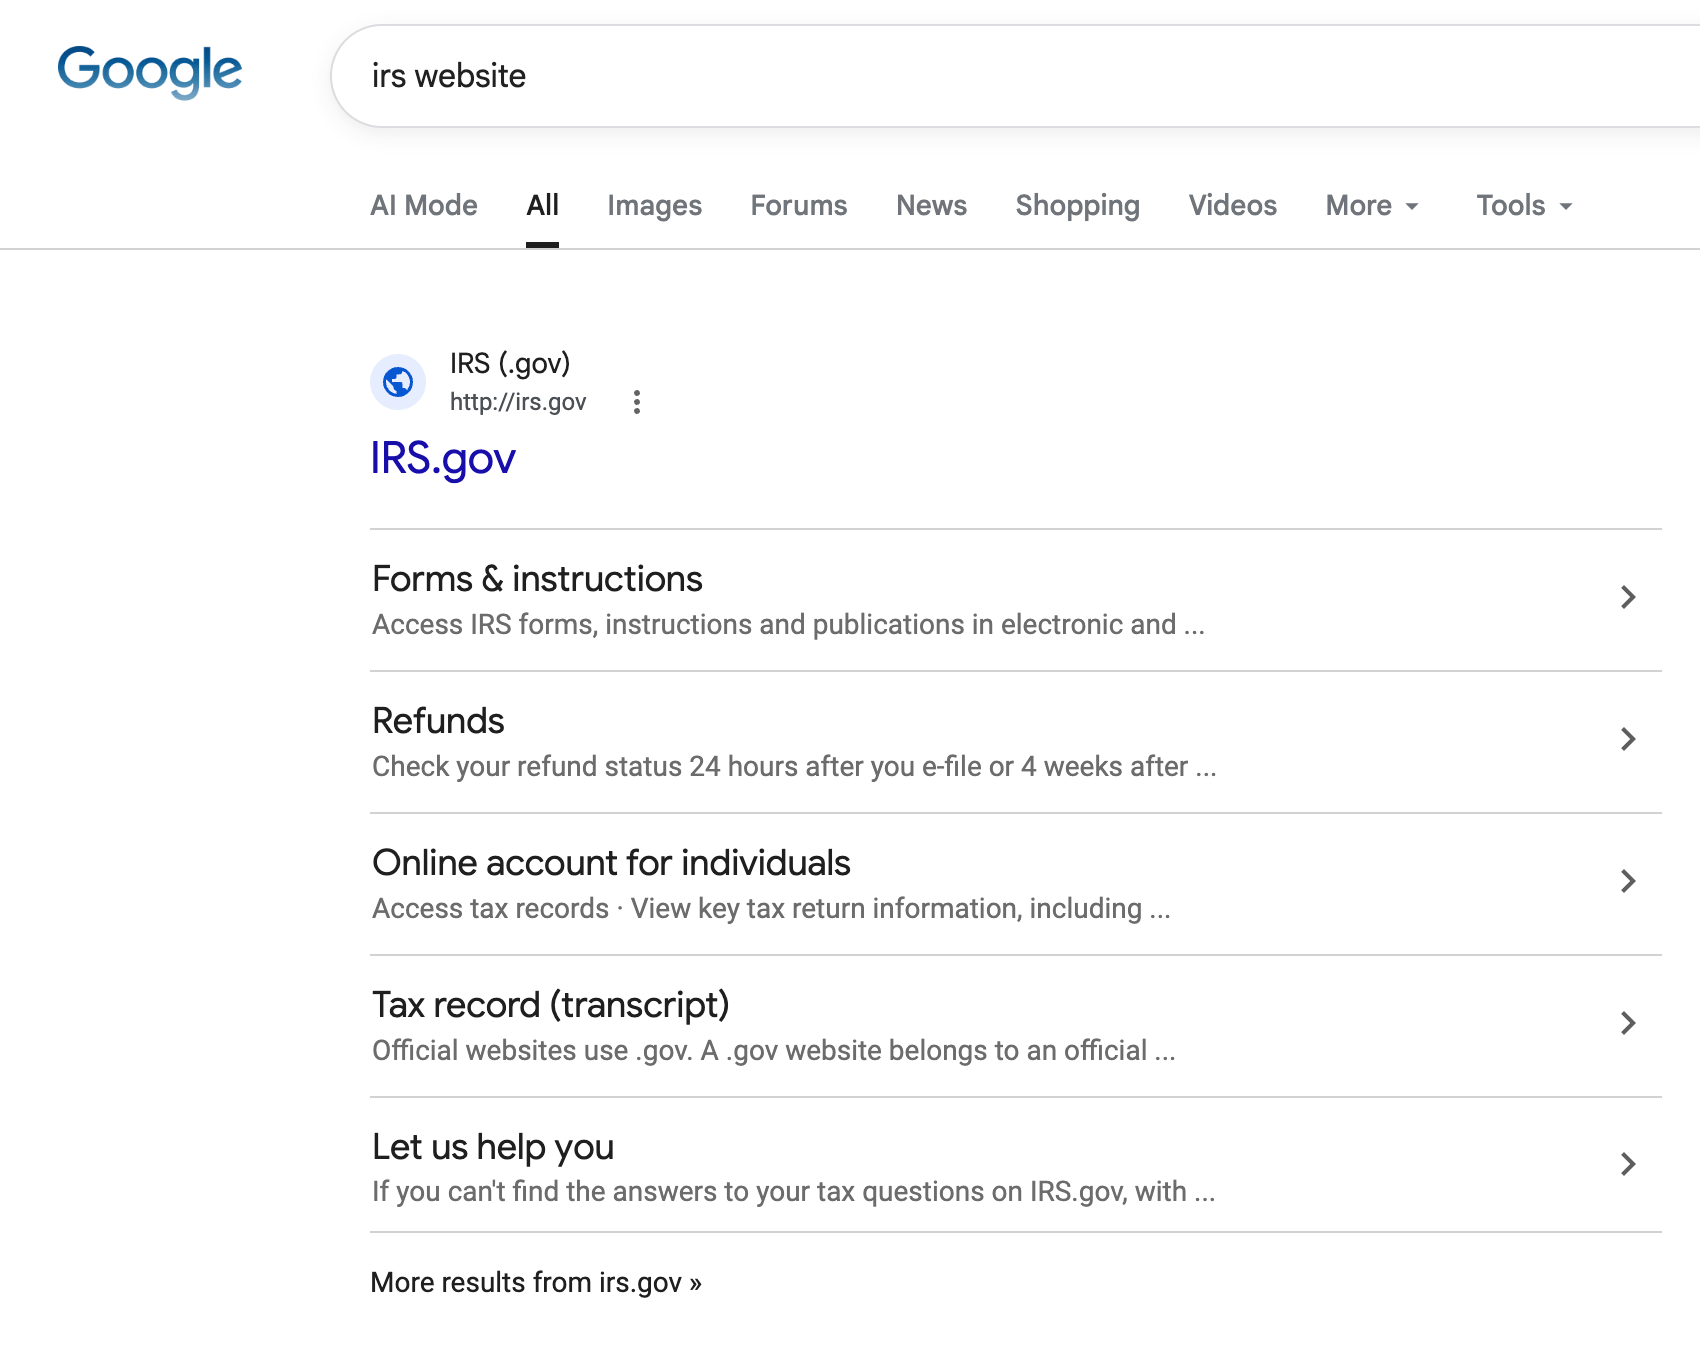Switch to Videos tab
The height and width of the screenshot is (1348, 1700).
pos(1232,205)
